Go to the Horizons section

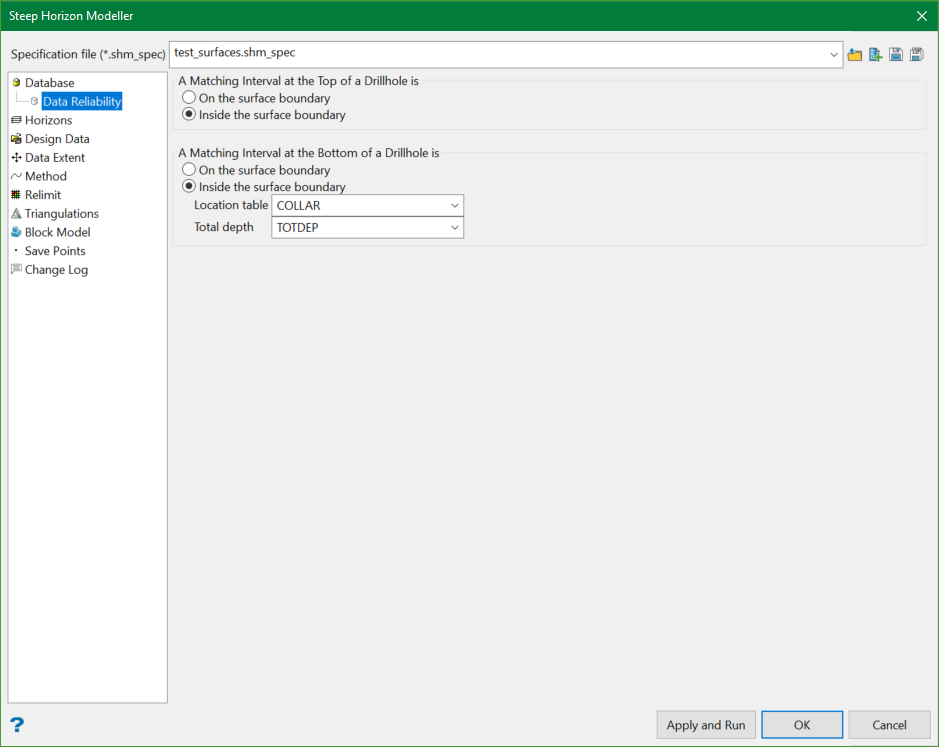[48, 120]
